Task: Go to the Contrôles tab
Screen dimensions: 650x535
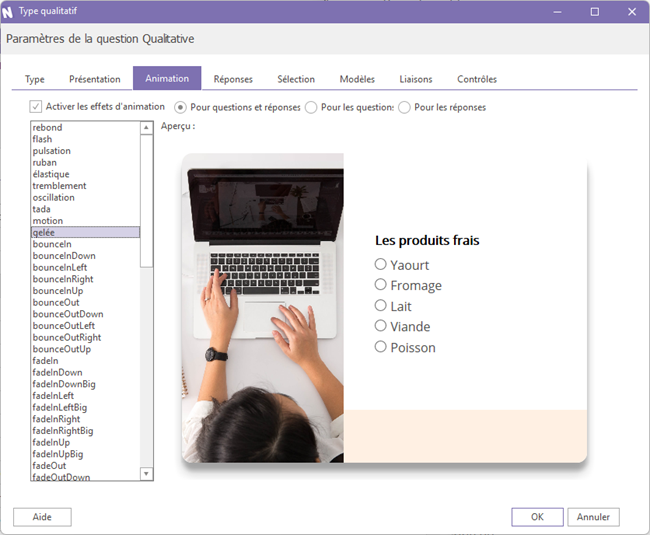Action: pos(477,79)
